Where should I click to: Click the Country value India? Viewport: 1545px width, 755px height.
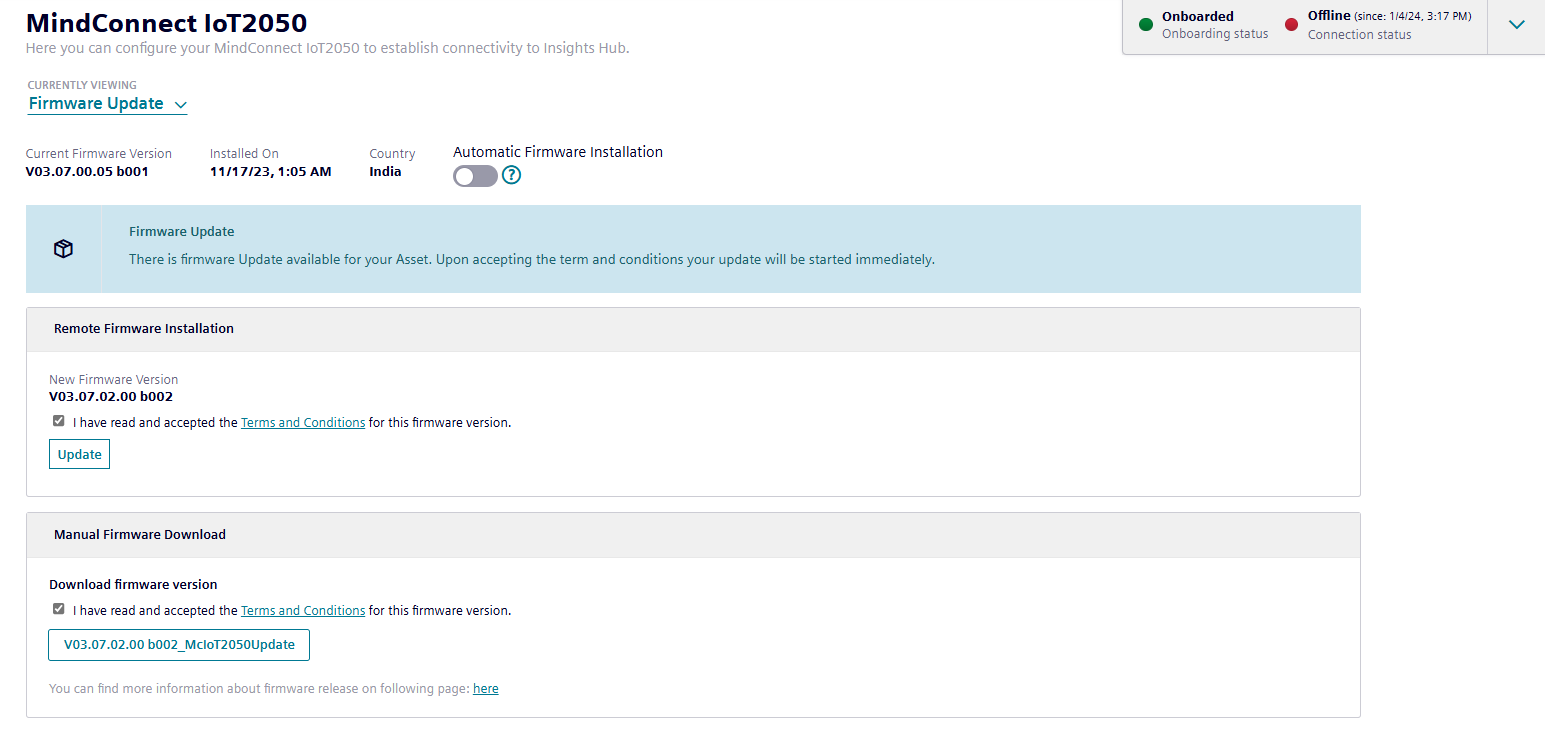[385, 172]
